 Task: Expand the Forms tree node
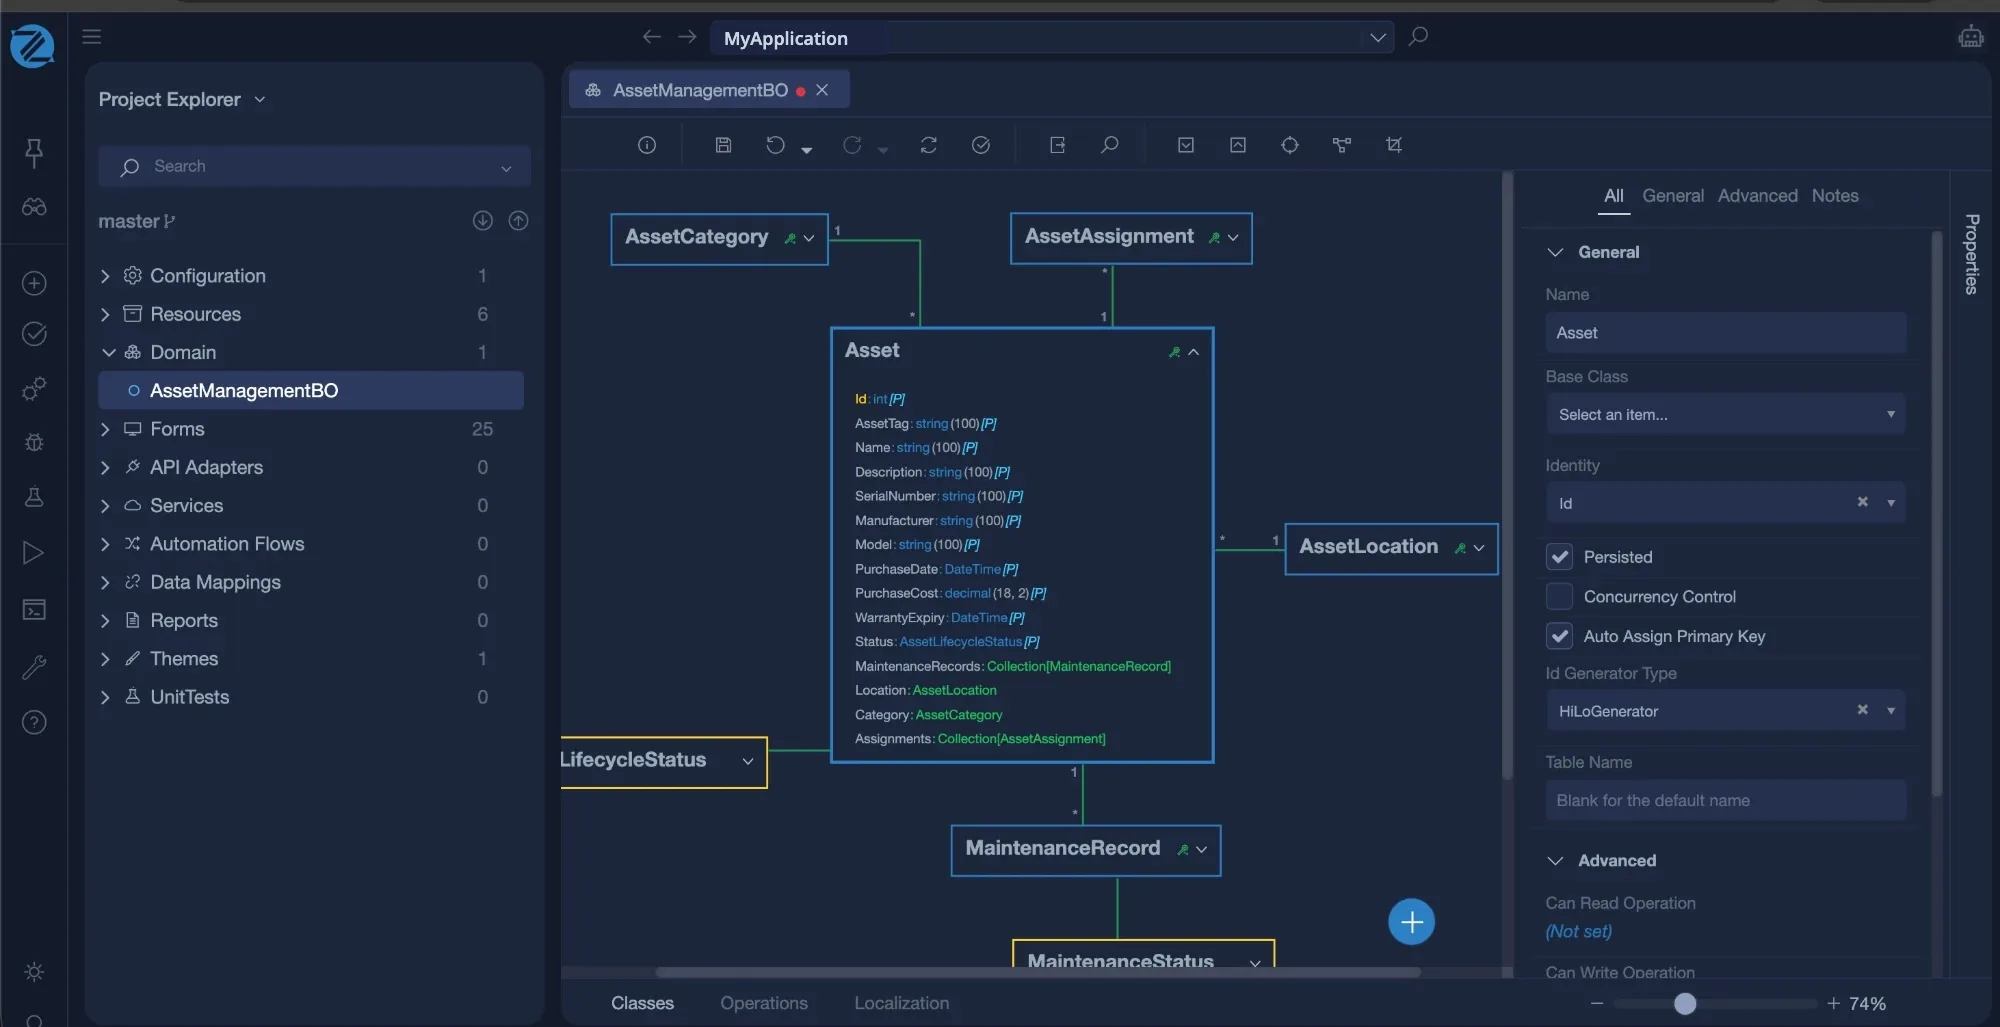tap(105, 429)
